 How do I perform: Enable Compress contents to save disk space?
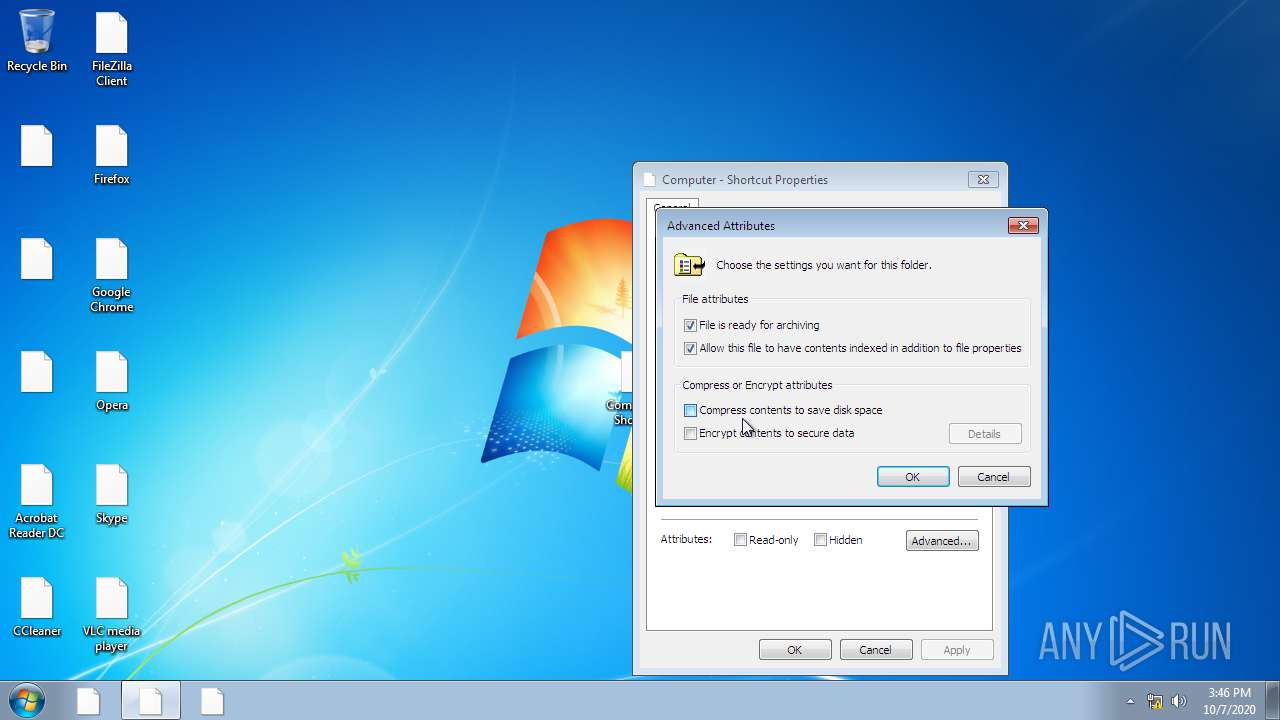[690, 410]
